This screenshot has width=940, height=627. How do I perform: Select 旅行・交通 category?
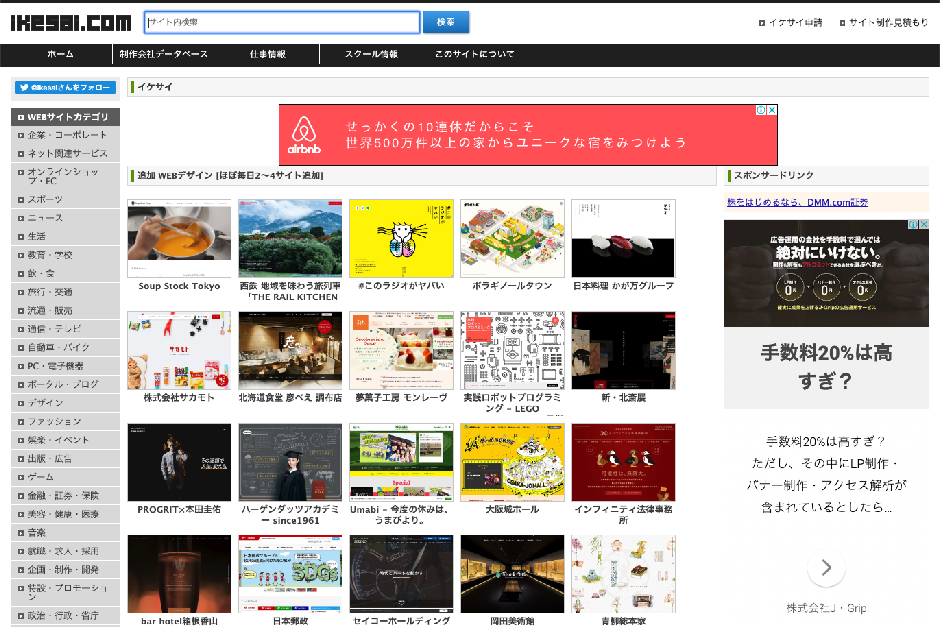click(65, 293)
